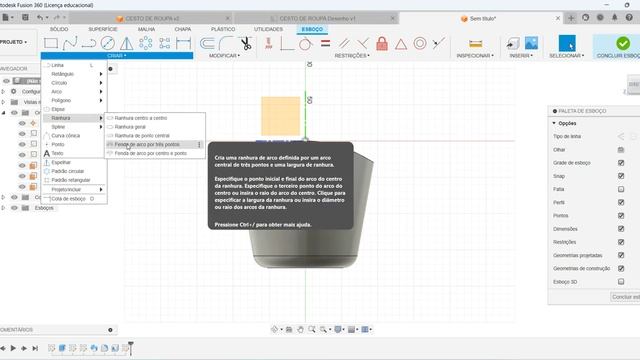
Task: Open the RESTRIÇÕES dropdown
Action: (352, 56)
